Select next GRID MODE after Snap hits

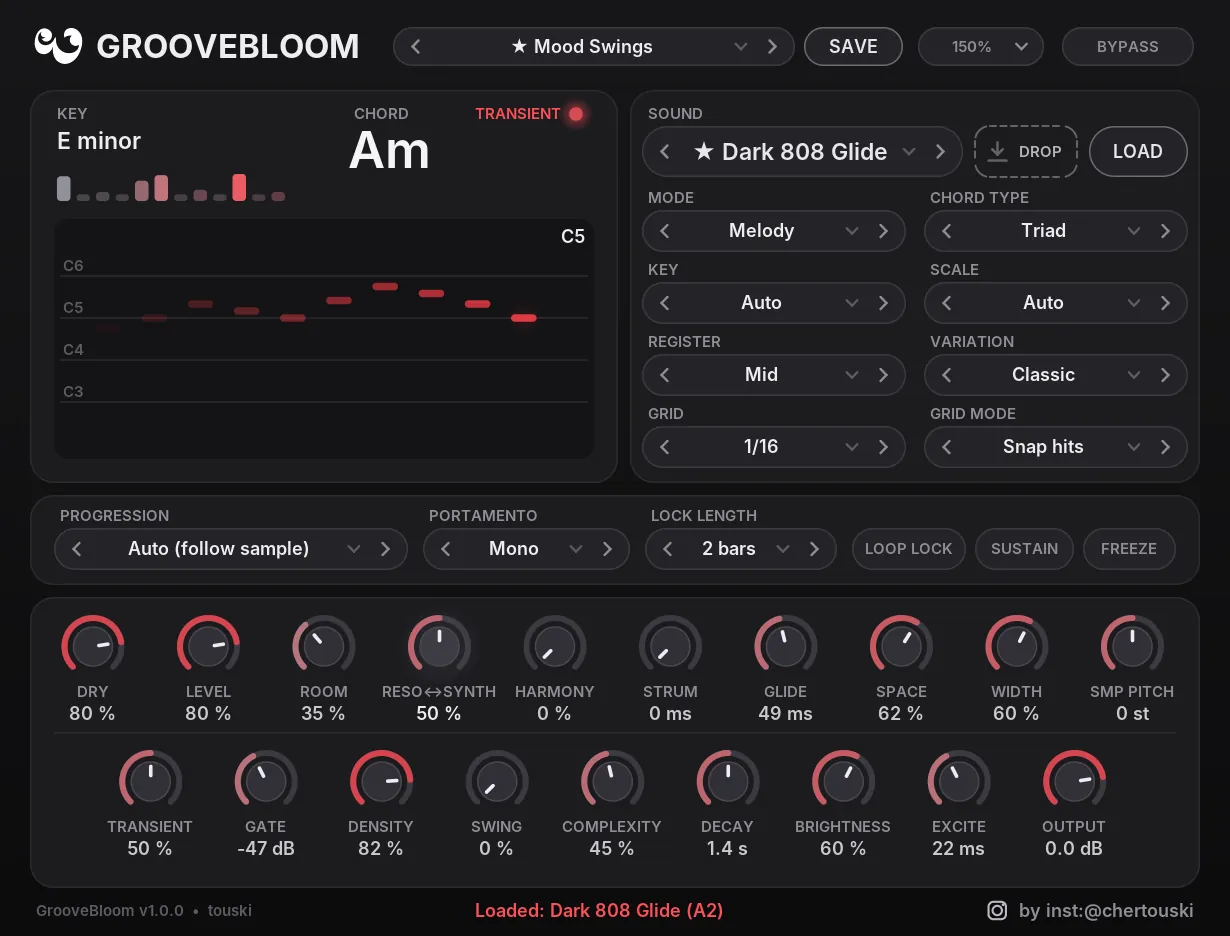tap(1165, 446)
